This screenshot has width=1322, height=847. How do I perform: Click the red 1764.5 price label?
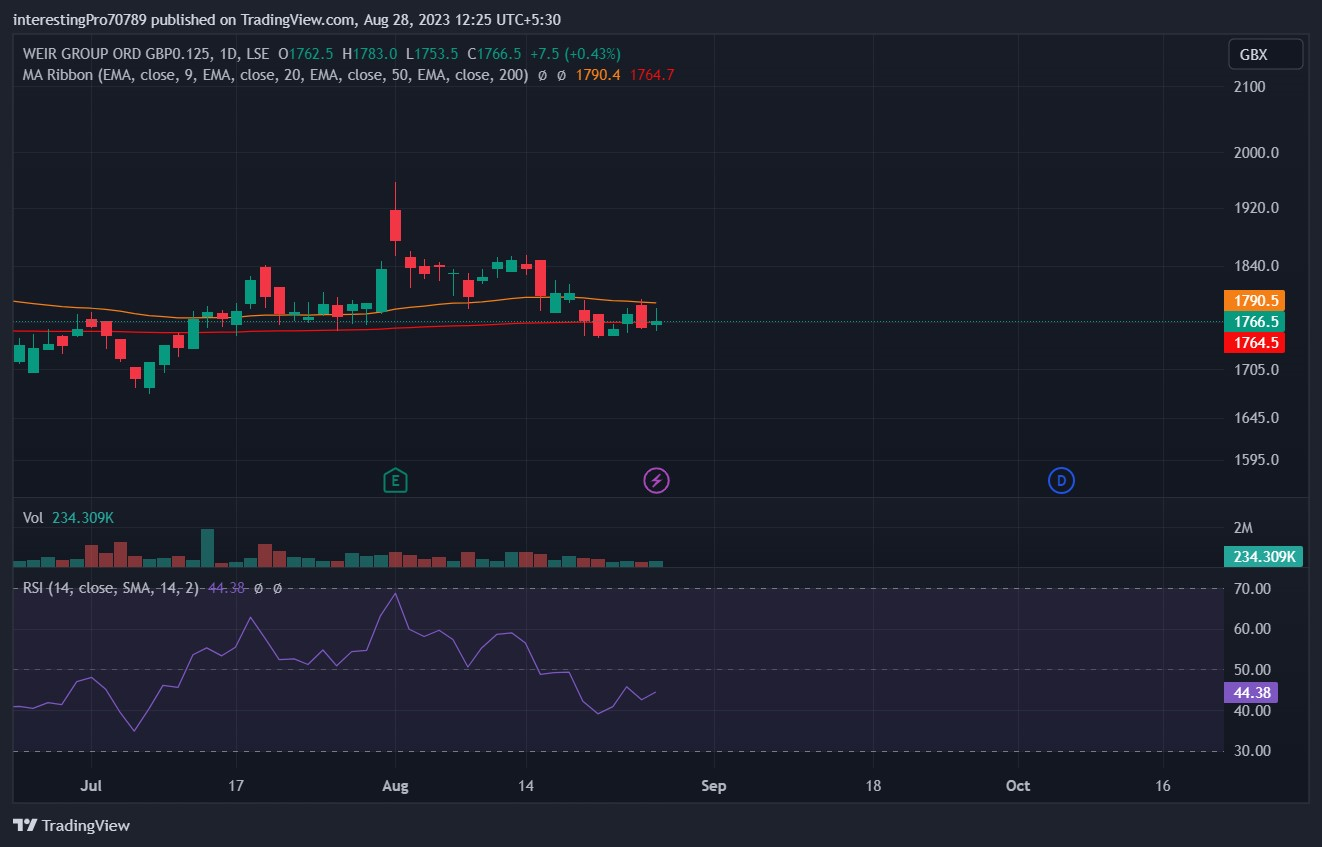(1254, 342)
